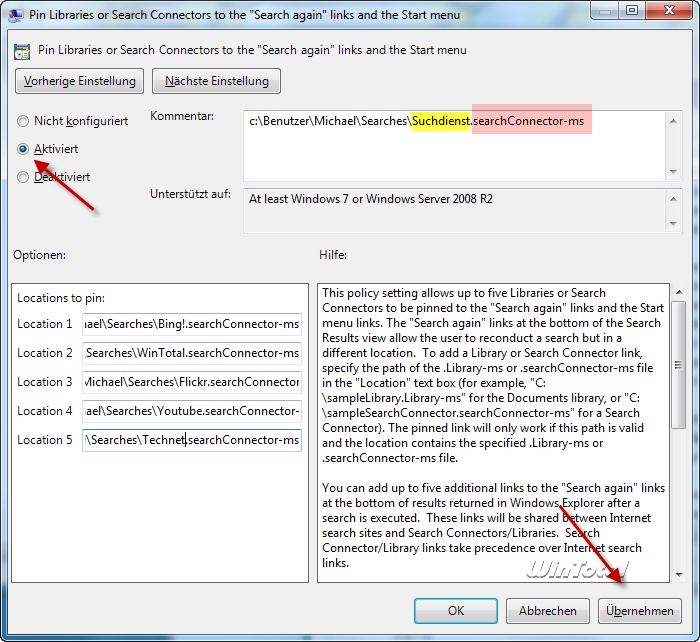This screenshot has width=700, height=642.
Task: Click Unterstützt auf scroll up arrow
Action: (673, 199)
